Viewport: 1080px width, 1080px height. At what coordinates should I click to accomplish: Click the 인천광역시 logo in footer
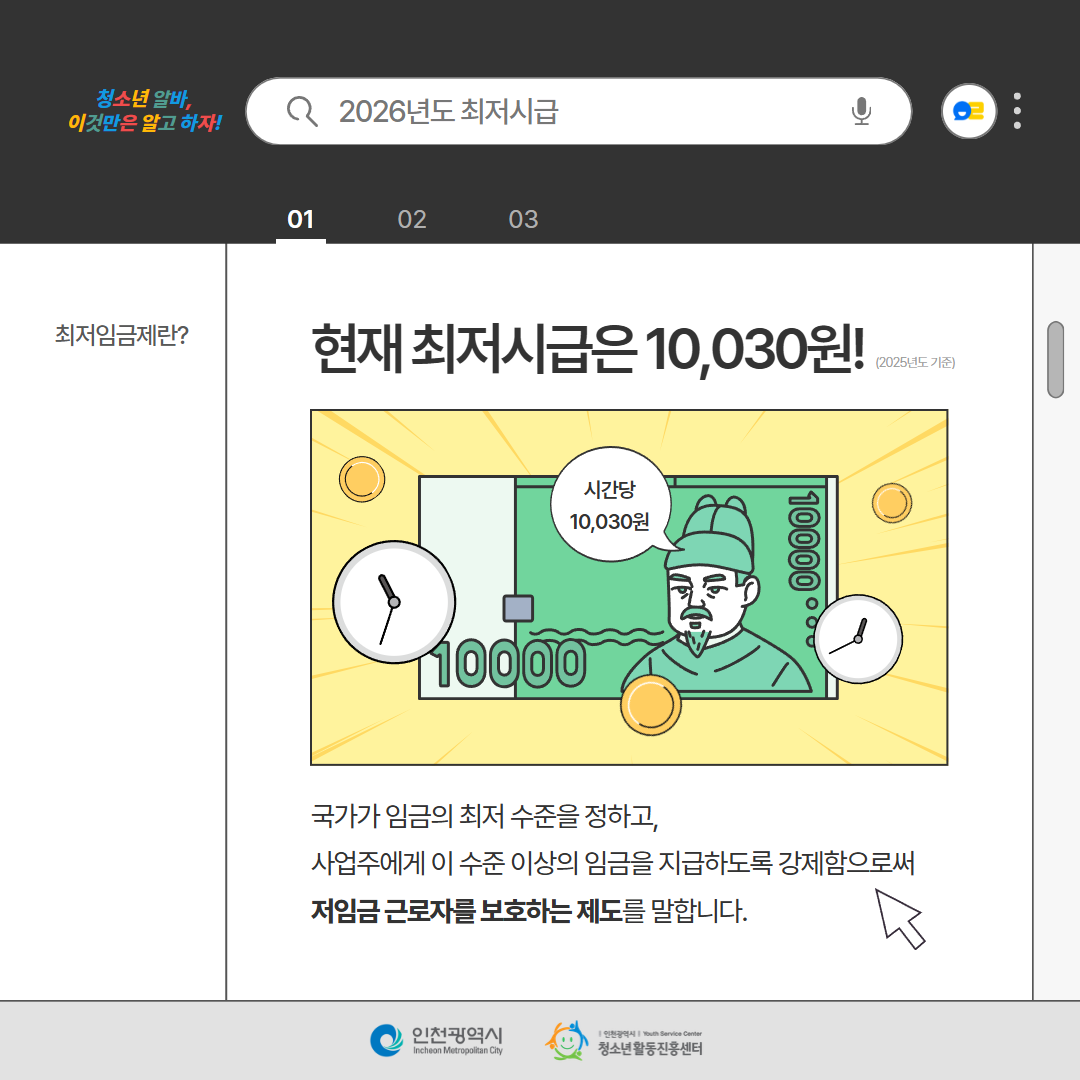pyautogui.click(x=436, y=1040)
